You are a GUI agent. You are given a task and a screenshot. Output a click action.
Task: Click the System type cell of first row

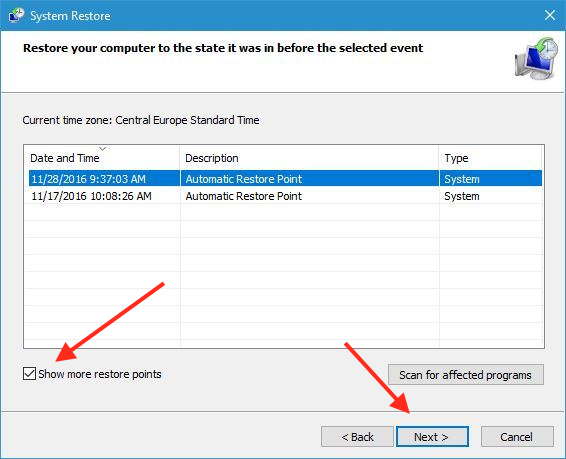click(x=462, y=179)
